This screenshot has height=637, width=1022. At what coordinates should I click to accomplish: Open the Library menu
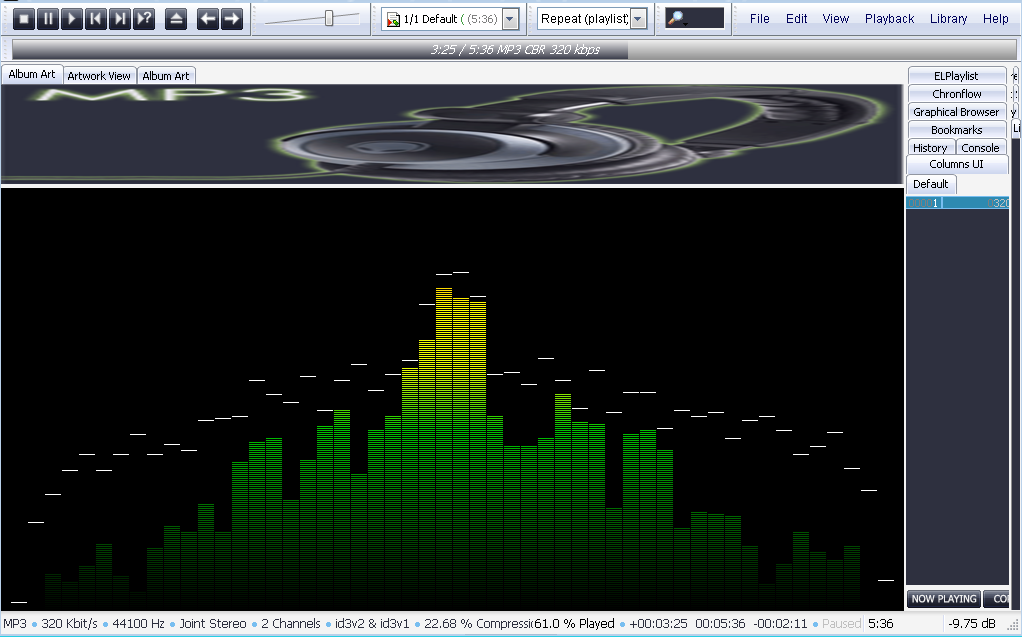pyautogui.click(x=948, y=19)
